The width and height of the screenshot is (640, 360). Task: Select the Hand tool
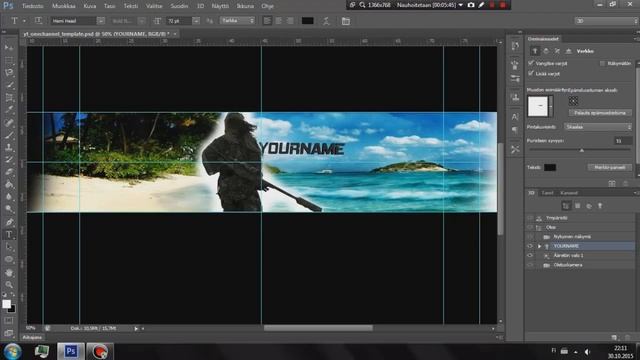pos(9,272)
